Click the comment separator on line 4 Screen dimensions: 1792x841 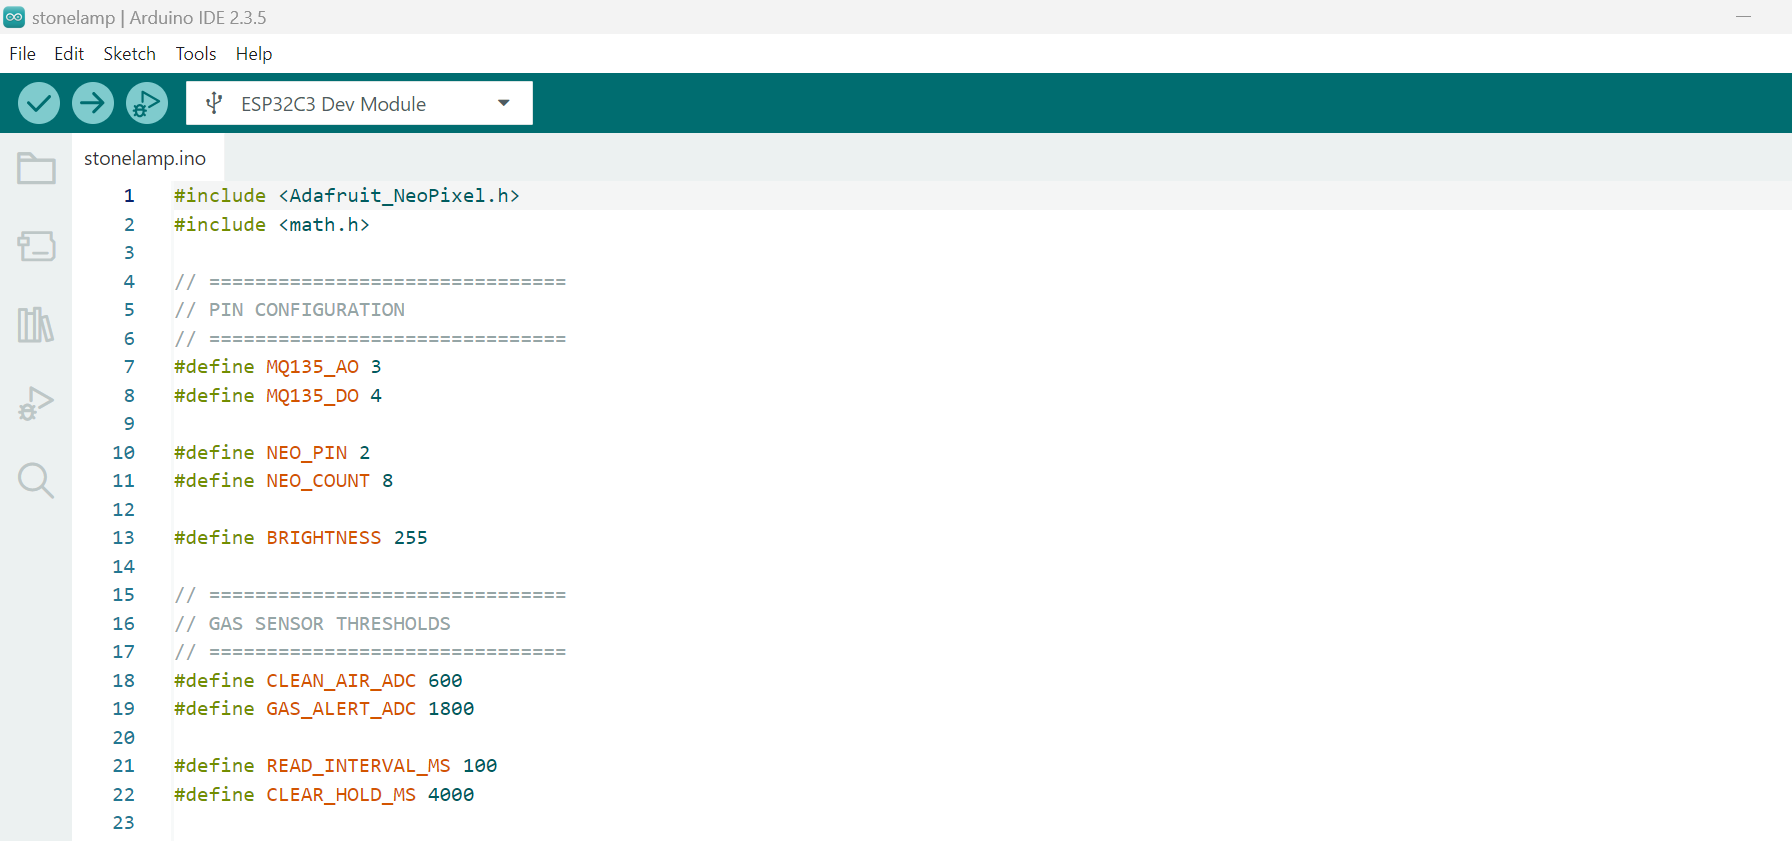[370, 282]
